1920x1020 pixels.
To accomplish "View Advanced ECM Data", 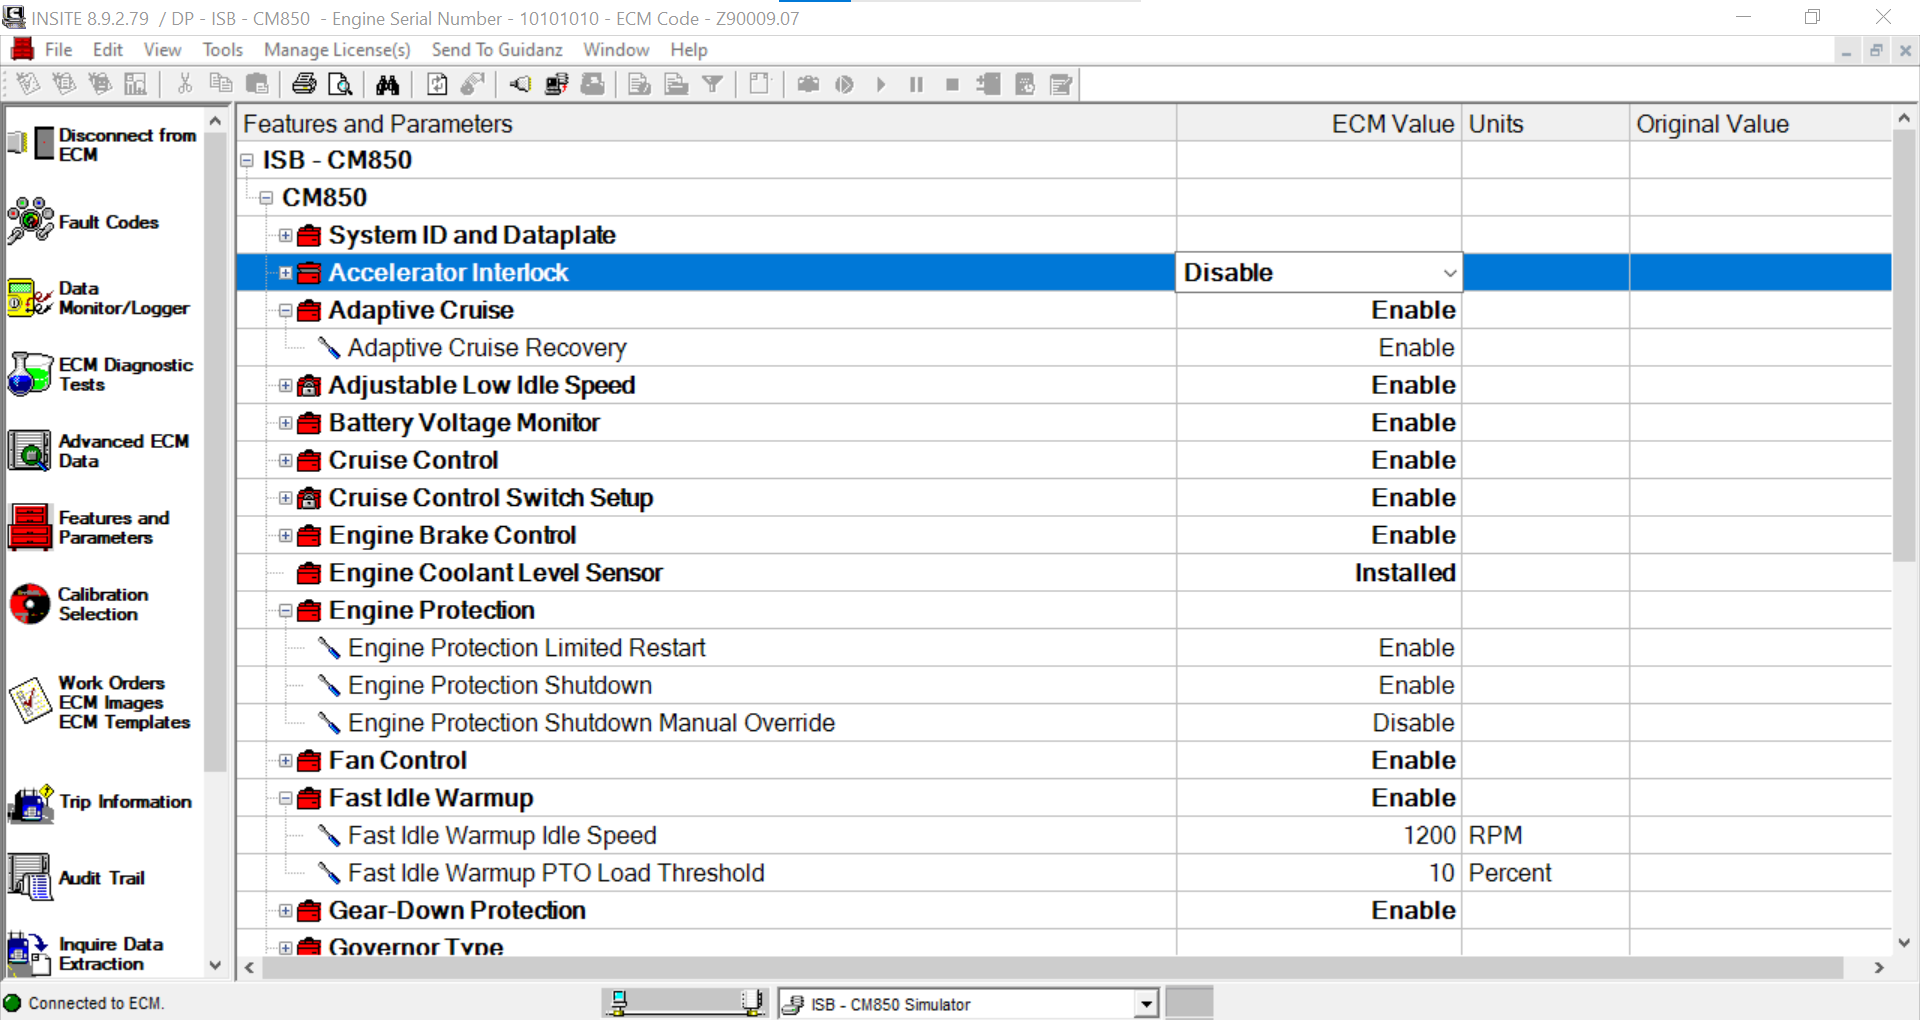I will pos(100,450).
